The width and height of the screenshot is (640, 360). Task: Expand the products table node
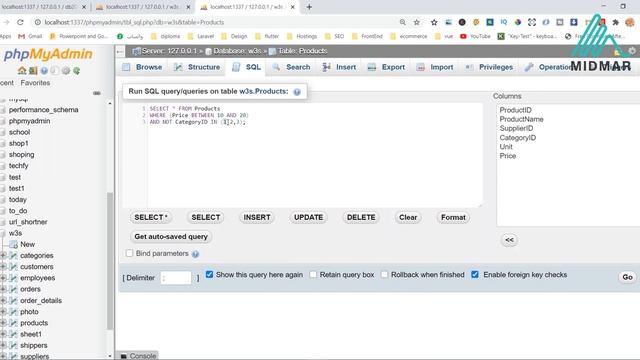tap(3, 323)
